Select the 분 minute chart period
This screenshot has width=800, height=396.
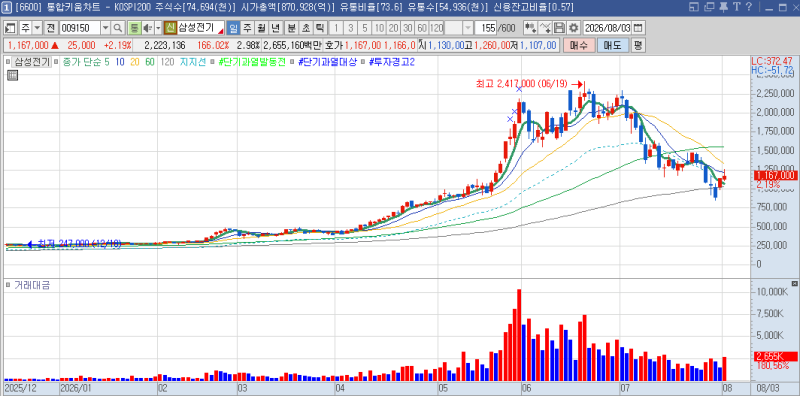pyautogui.click(x=292, y=28)
